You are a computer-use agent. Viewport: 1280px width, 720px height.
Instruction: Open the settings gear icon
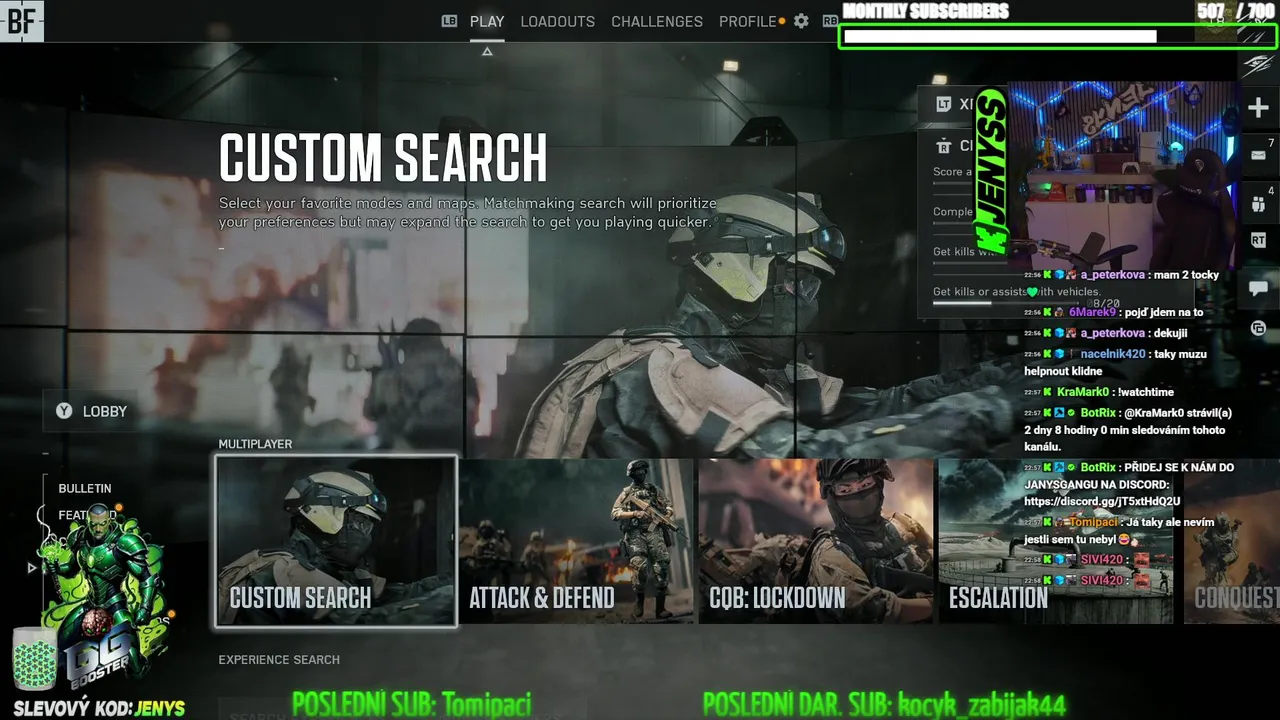click(x=801, y=21)
